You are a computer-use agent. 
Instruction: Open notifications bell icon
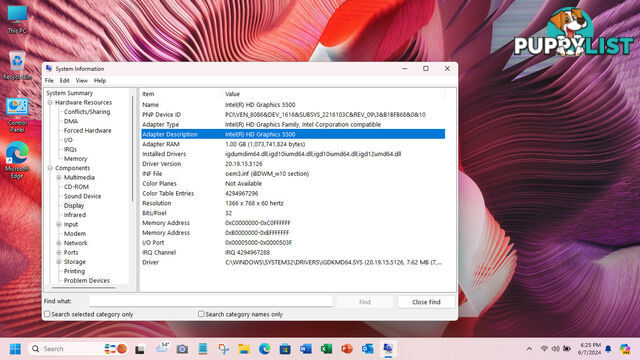click(608, 349)
